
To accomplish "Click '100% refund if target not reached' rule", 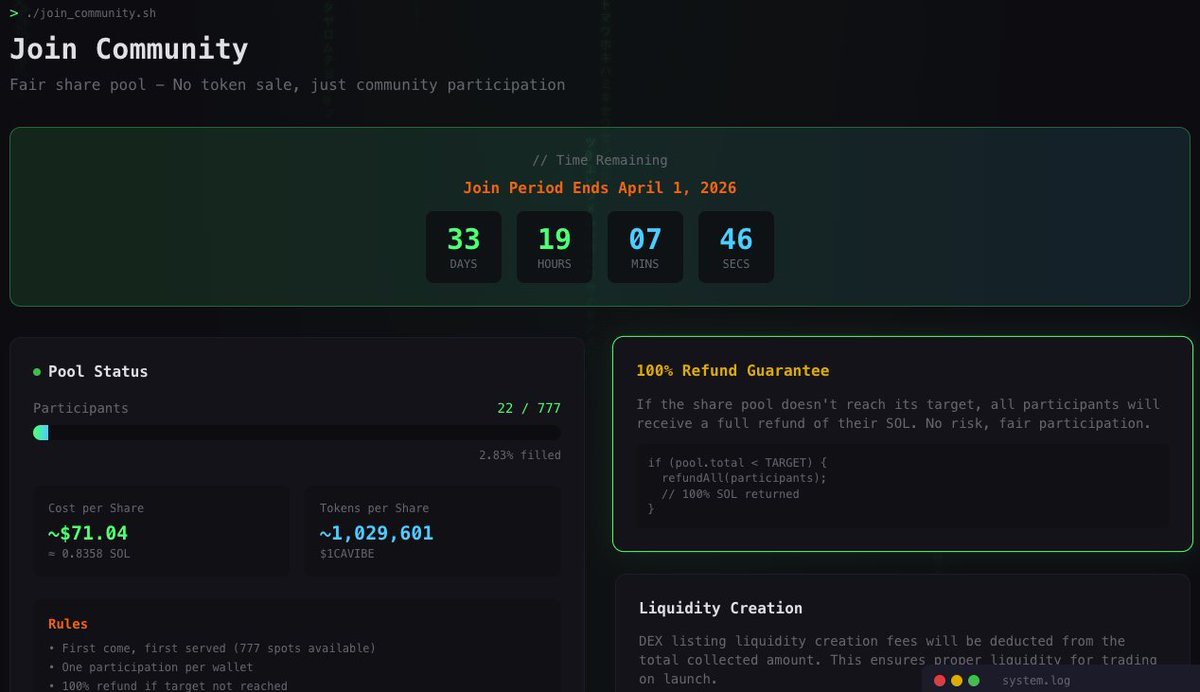I will [168, 686].
